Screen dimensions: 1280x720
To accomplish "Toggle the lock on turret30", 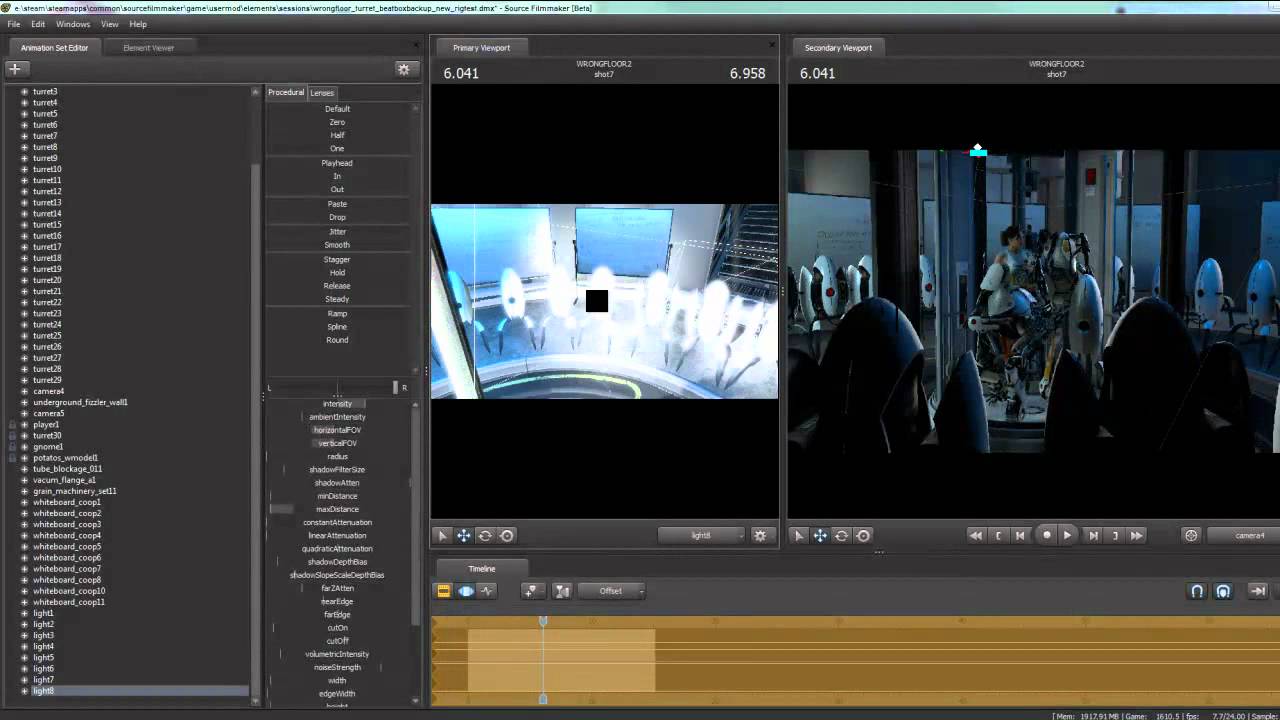I will [x=12, y=436].
